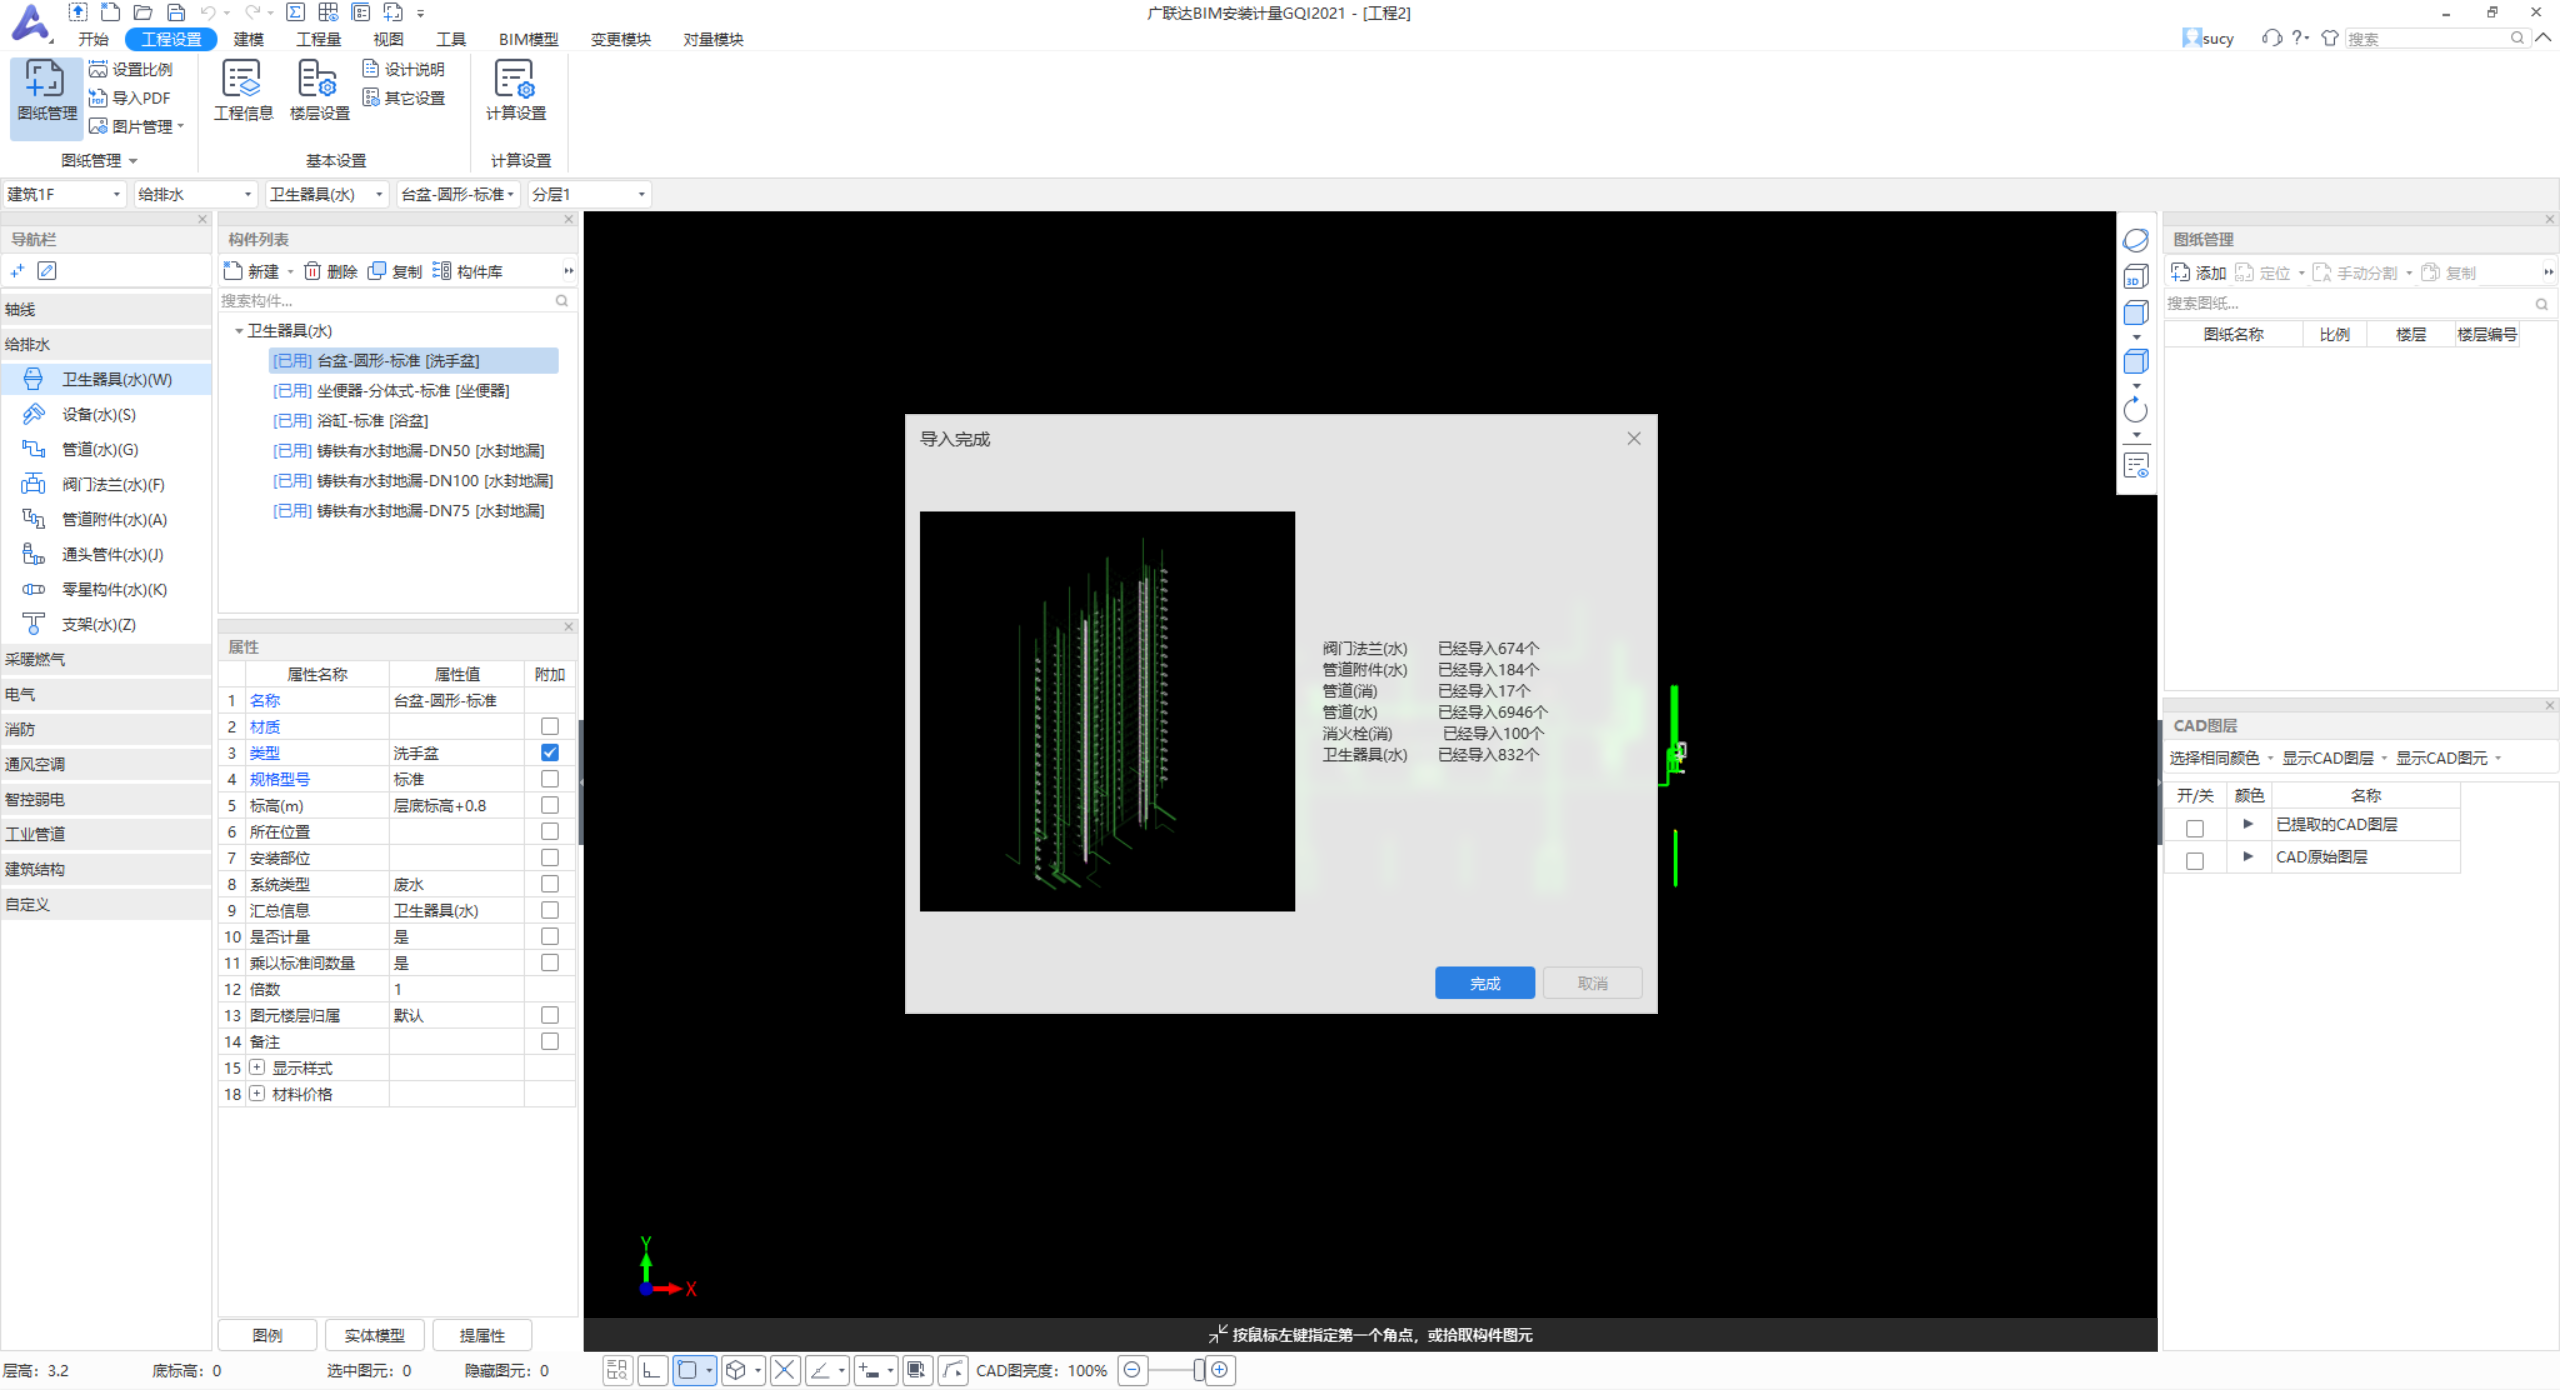The image size is (2560, 1390).
Task: Click the 工程信息 project info icon
Action: (x=243, y=91)
